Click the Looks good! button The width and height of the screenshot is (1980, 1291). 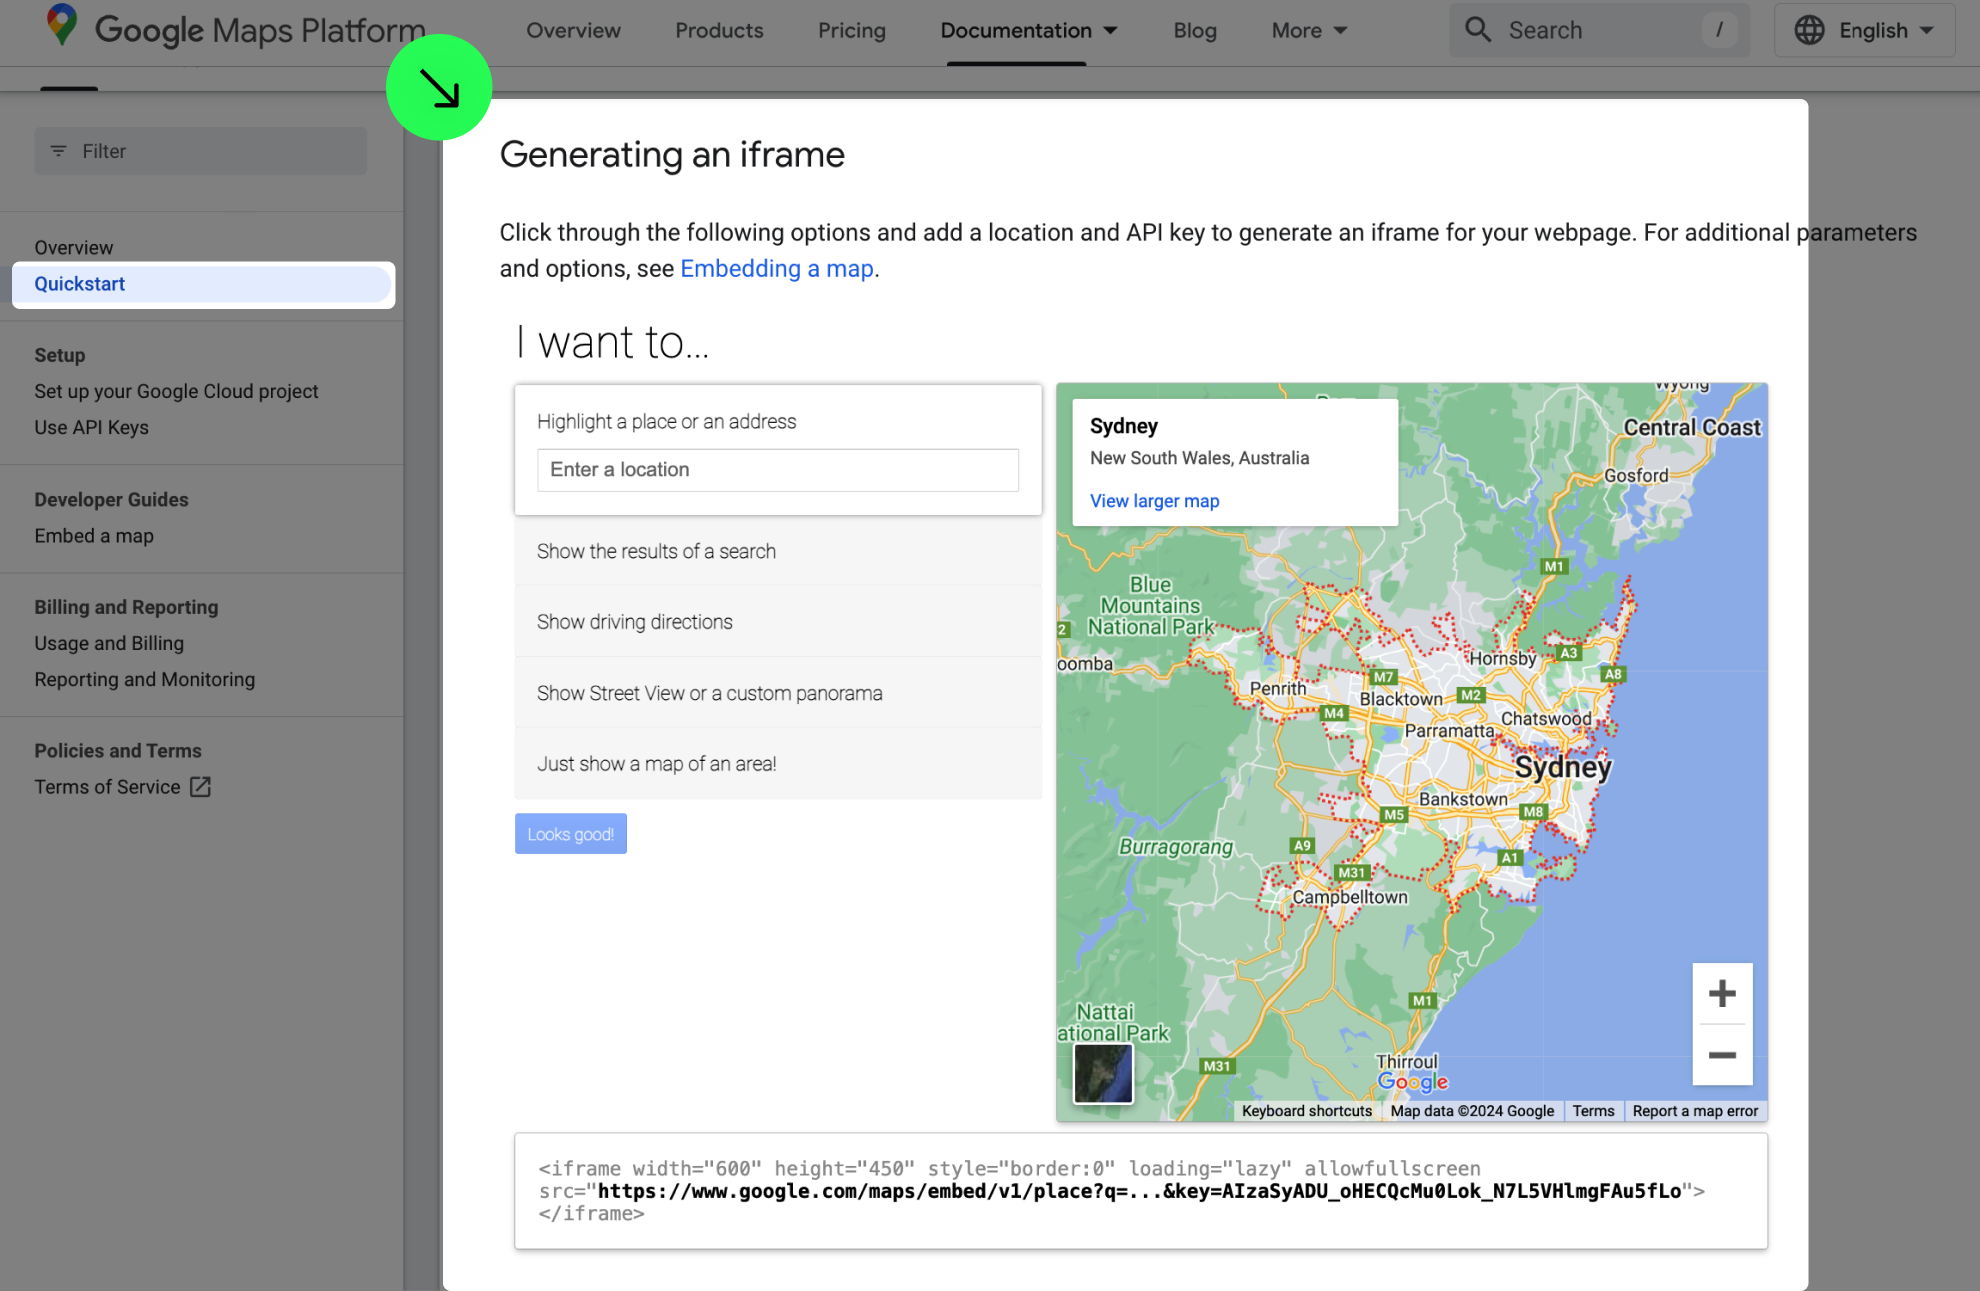570,834
